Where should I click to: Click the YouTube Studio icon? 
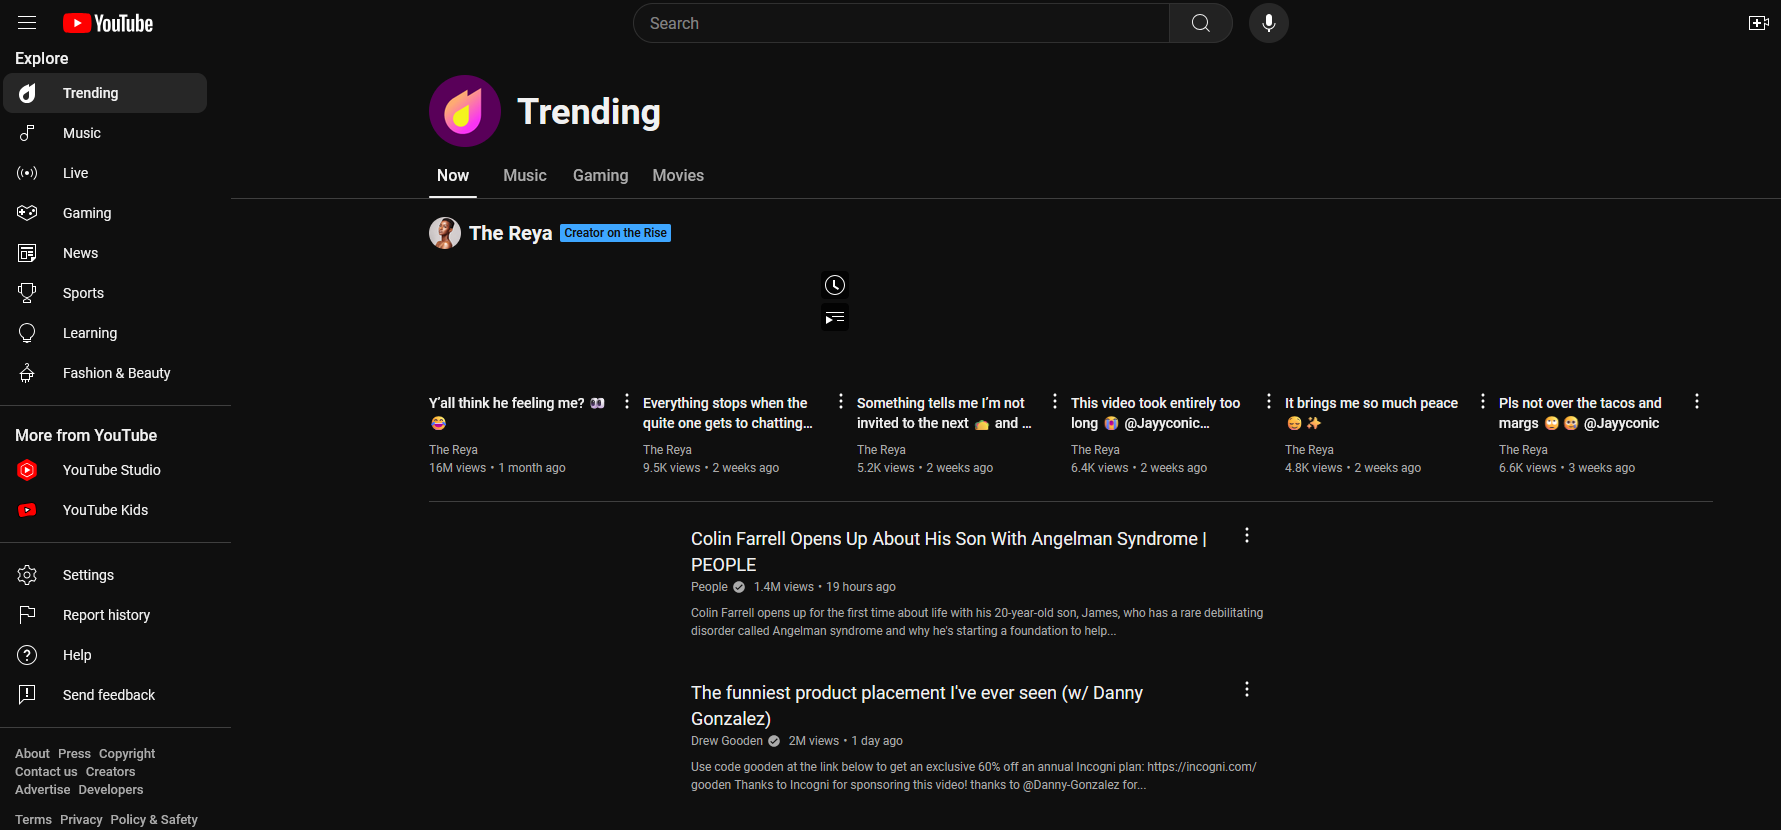coord(28,470)
